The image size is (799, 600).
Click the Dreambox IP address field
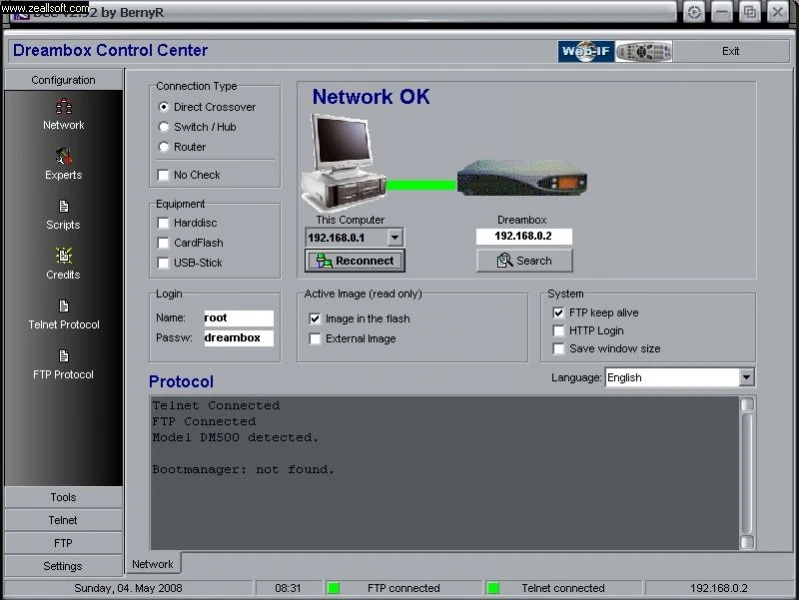click(524, 236)
